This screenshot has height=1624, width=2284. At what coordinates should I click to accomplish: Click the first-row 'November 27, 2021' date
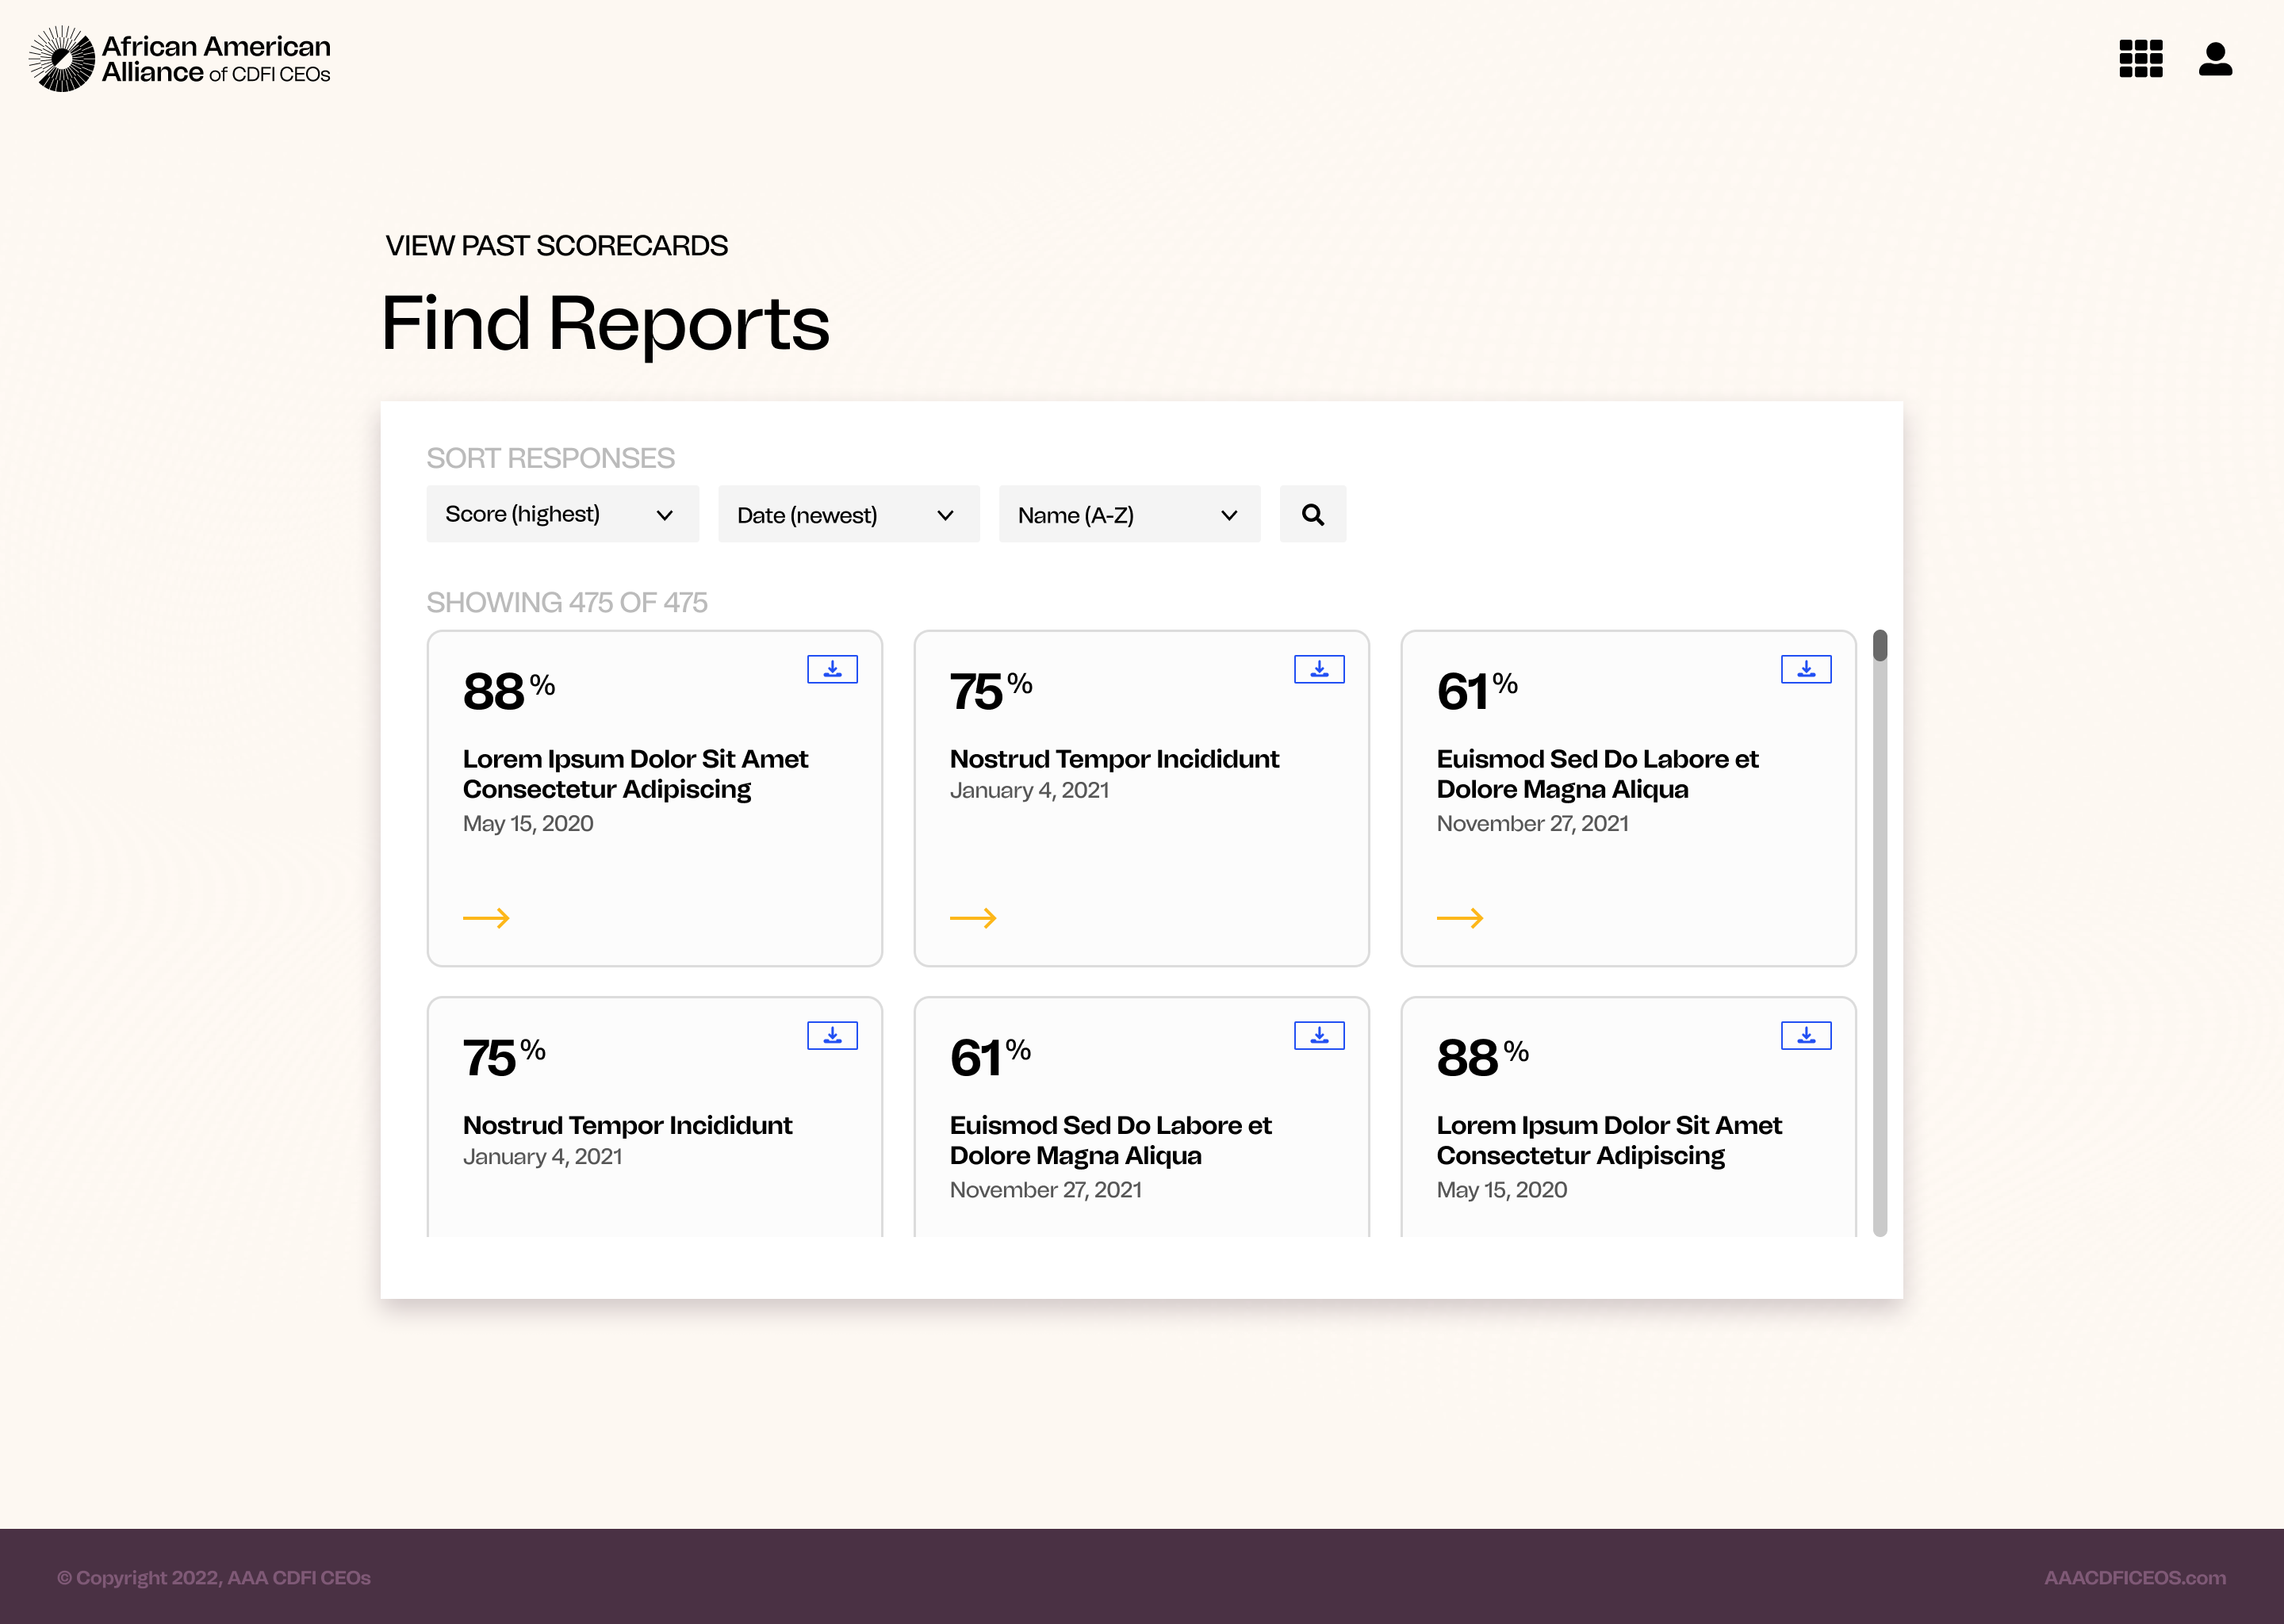(1532, 823)
